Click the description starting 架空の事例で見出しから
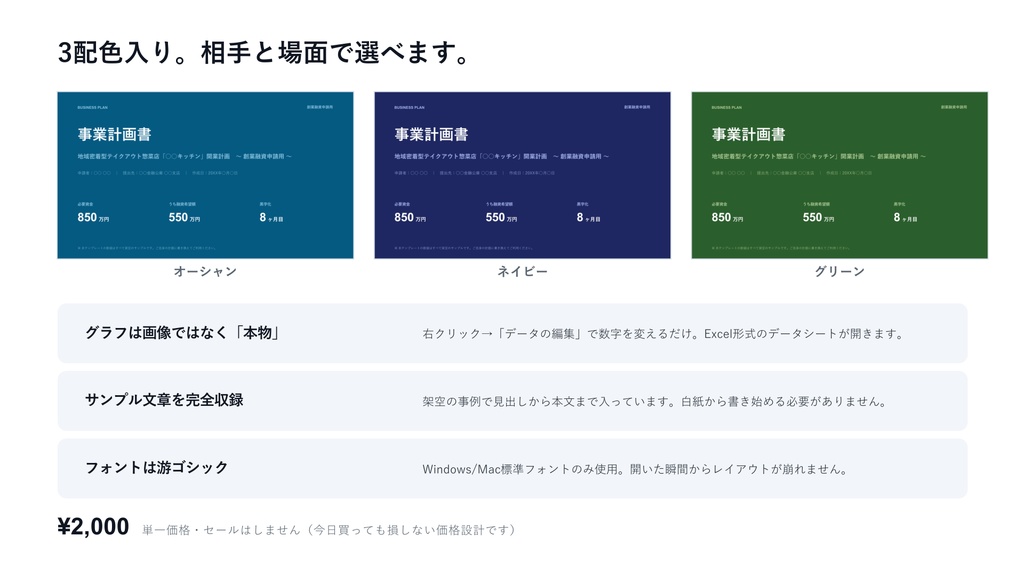 [654, 402]
